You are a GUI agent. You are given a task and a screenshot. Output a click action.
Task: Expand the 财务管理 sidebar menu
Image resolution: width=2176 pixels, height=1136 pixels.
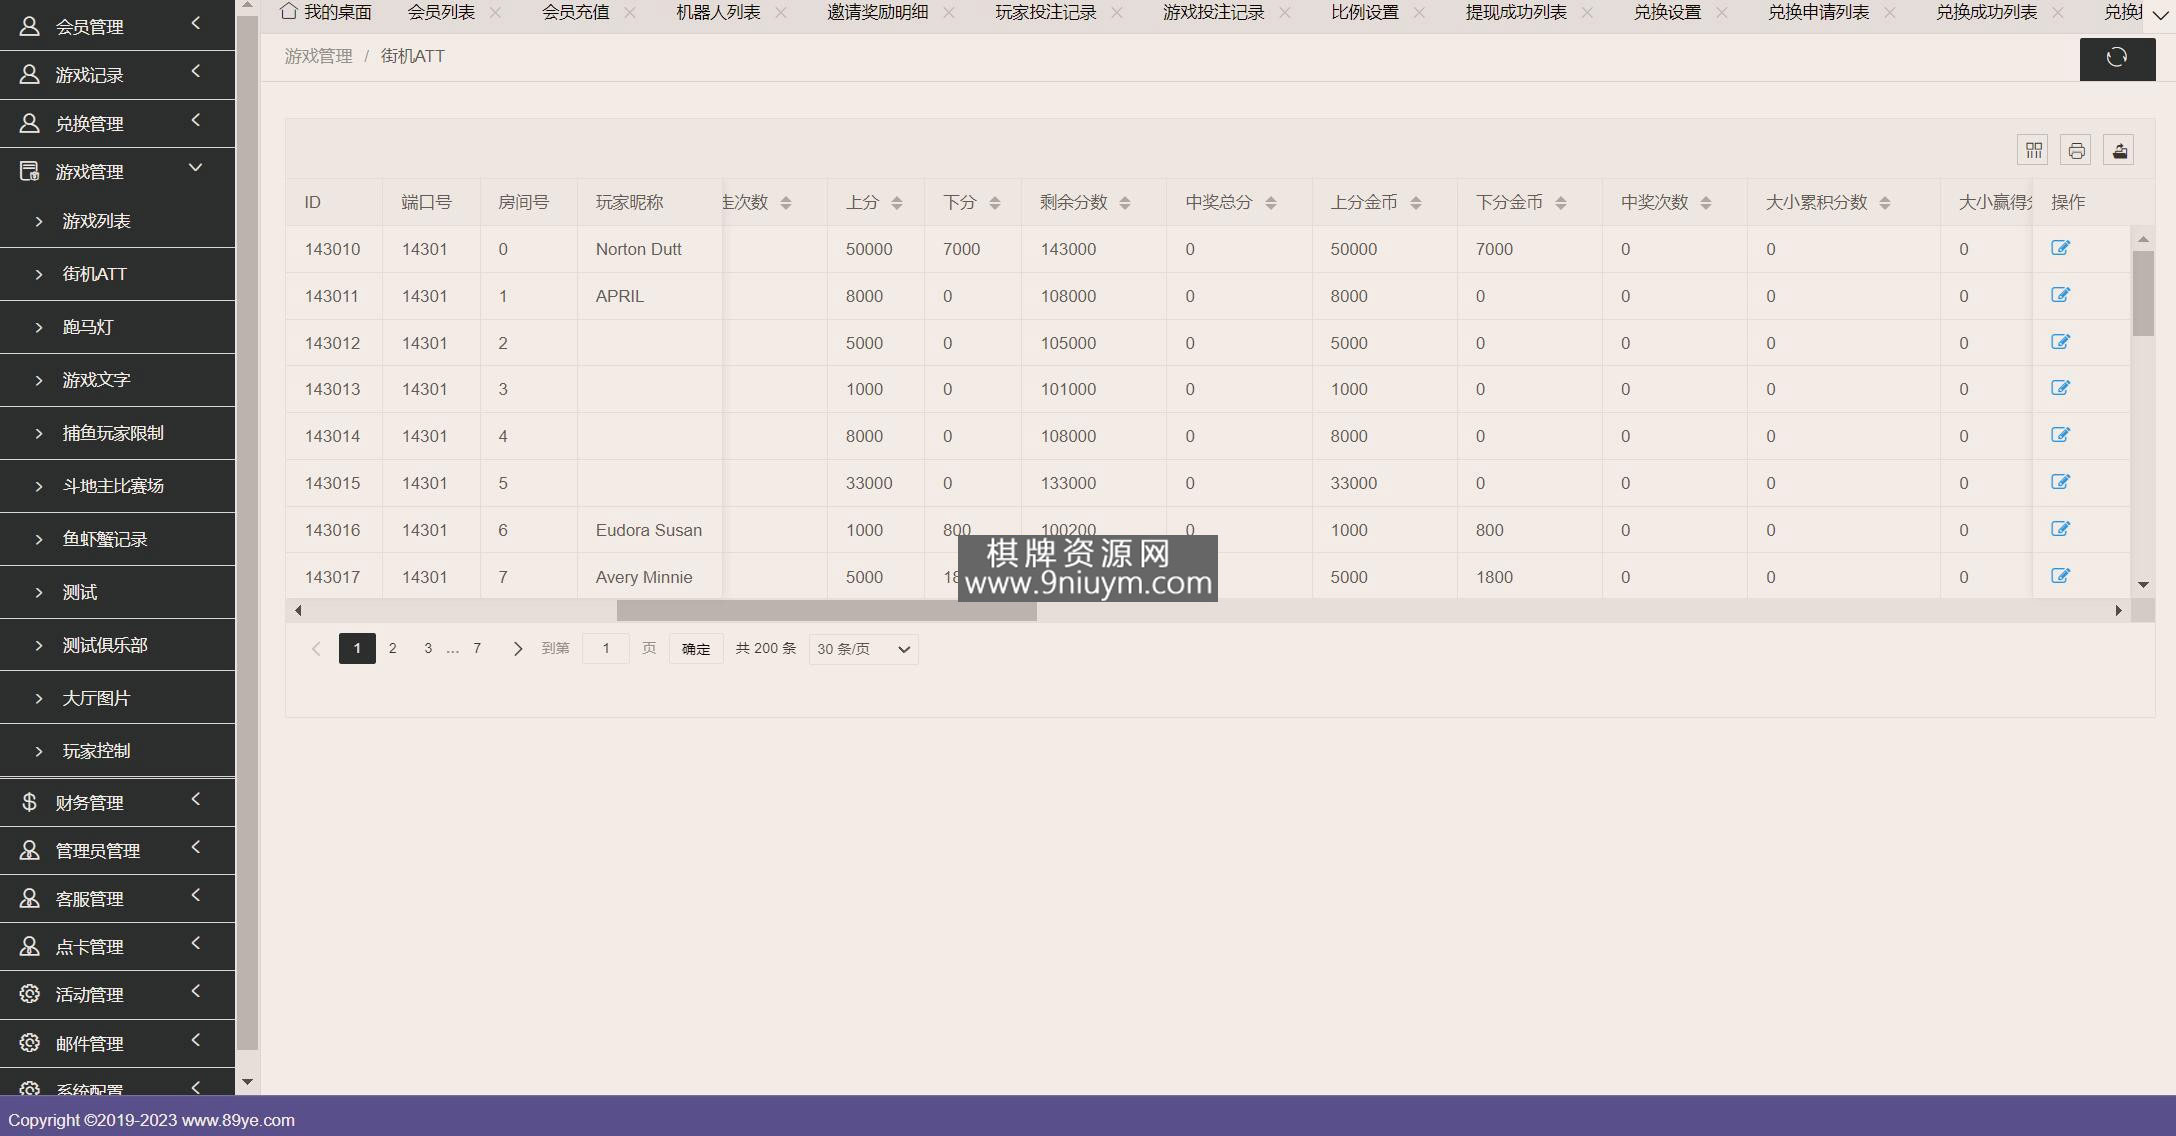(117, 802)
